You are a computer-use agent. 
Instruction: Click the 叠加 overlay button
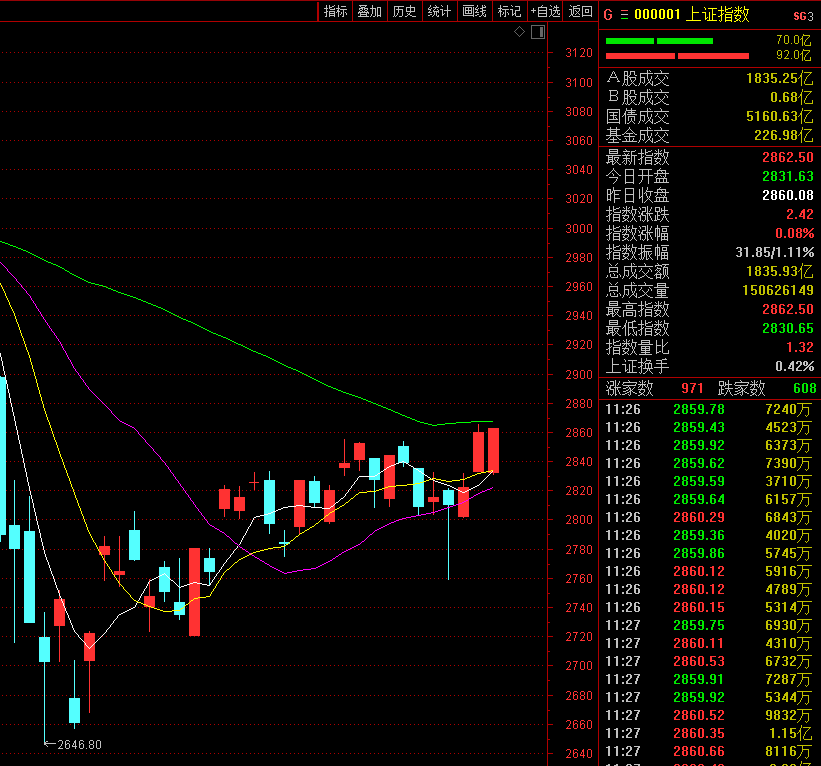pyautogui.click(x=370, y=12)
